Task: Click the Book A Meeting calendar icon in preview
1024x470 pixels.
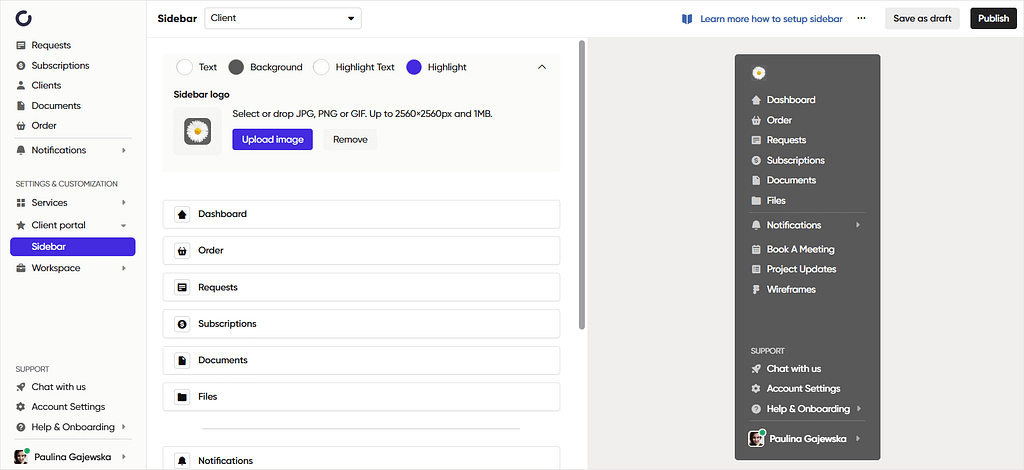Action: pos(756,249)
